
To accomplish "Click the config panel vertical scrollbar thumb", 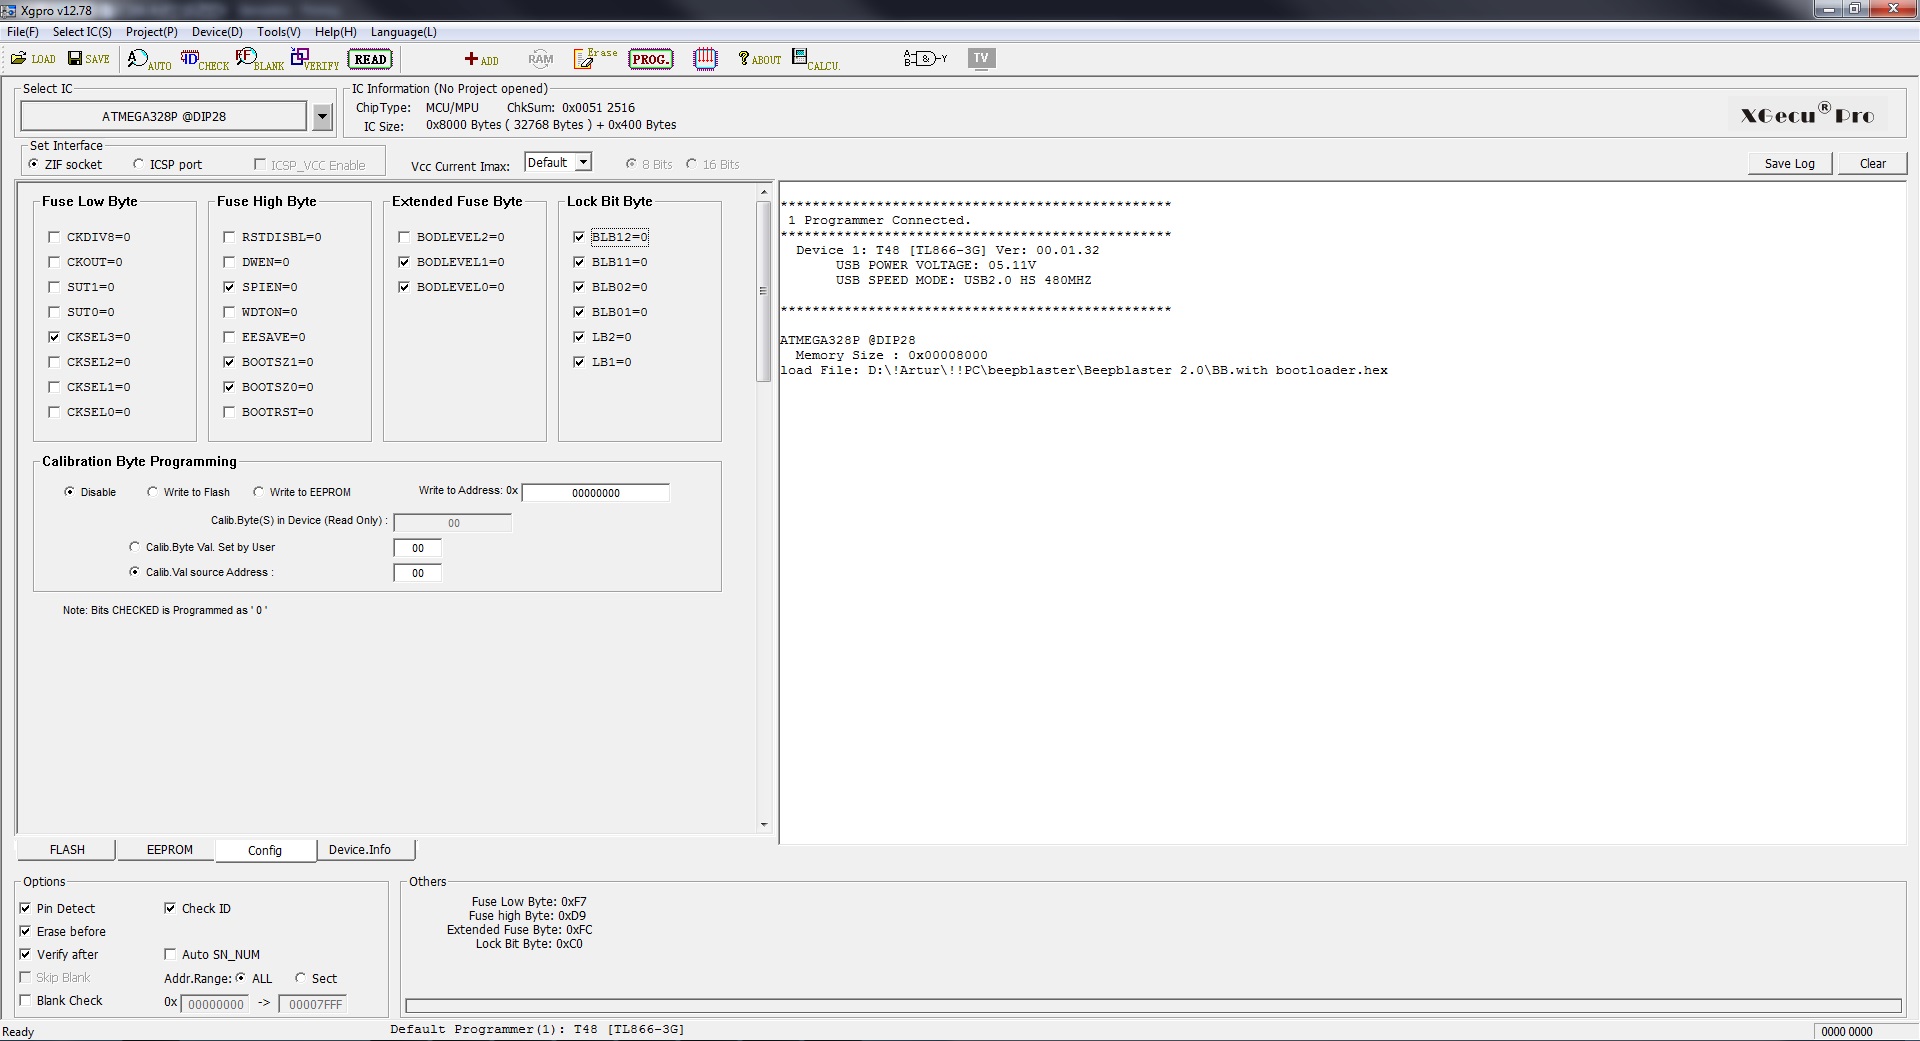I will click(x=764, y=291).
